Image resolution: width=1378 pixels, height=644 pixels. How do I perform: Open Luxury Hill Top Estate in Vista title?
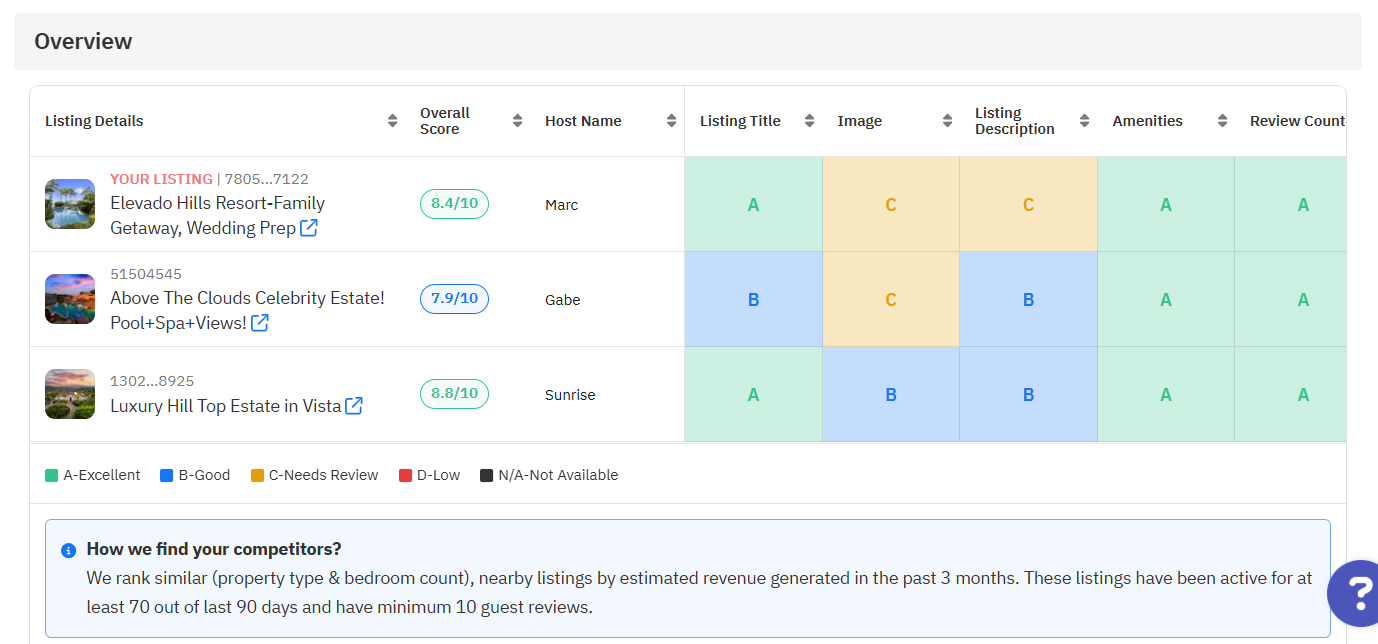pos(225,406)
